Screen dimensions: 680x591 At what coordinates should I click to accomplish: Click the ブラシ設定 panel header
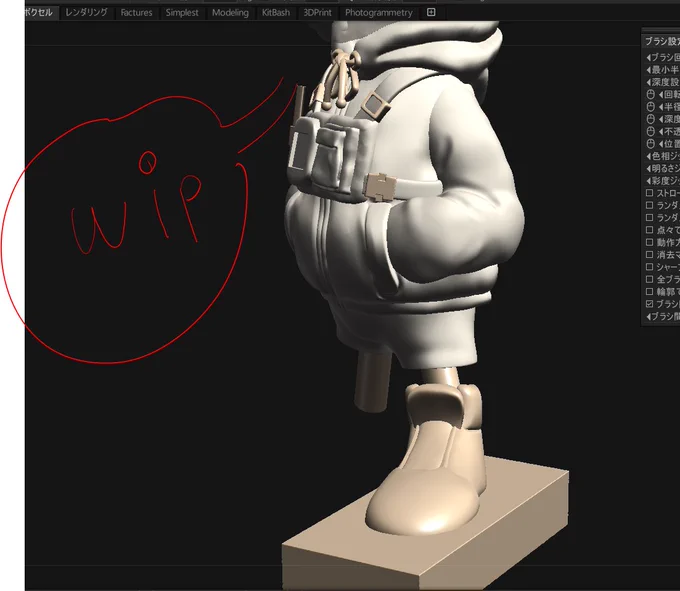tap(661, 41)
